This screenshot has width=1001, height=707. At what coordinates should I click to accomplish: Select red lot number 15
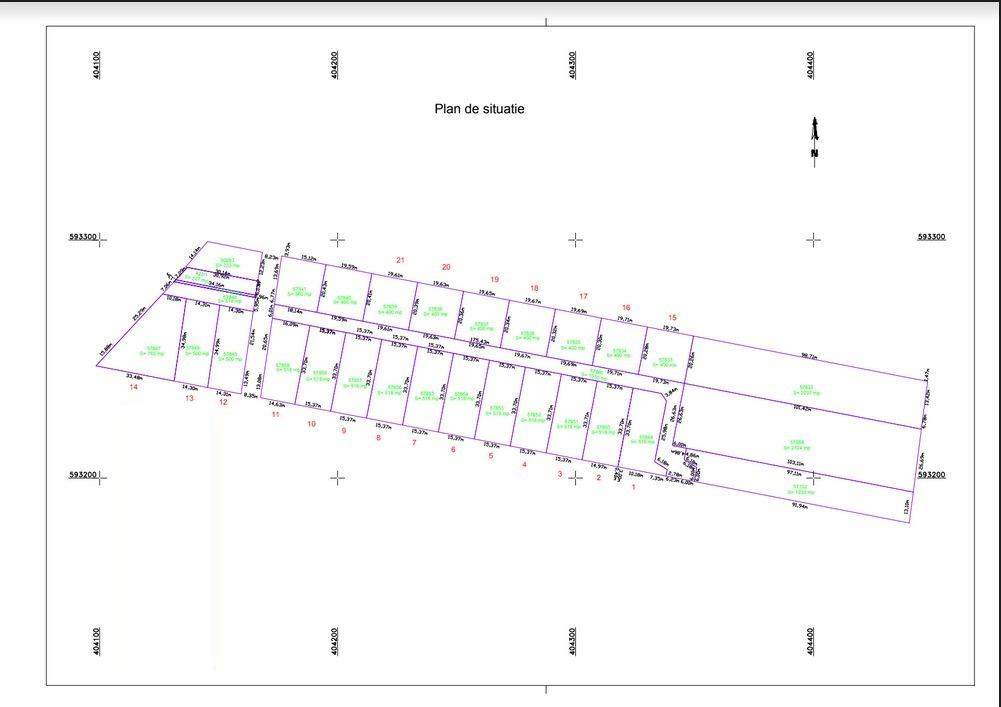[672, 317]
